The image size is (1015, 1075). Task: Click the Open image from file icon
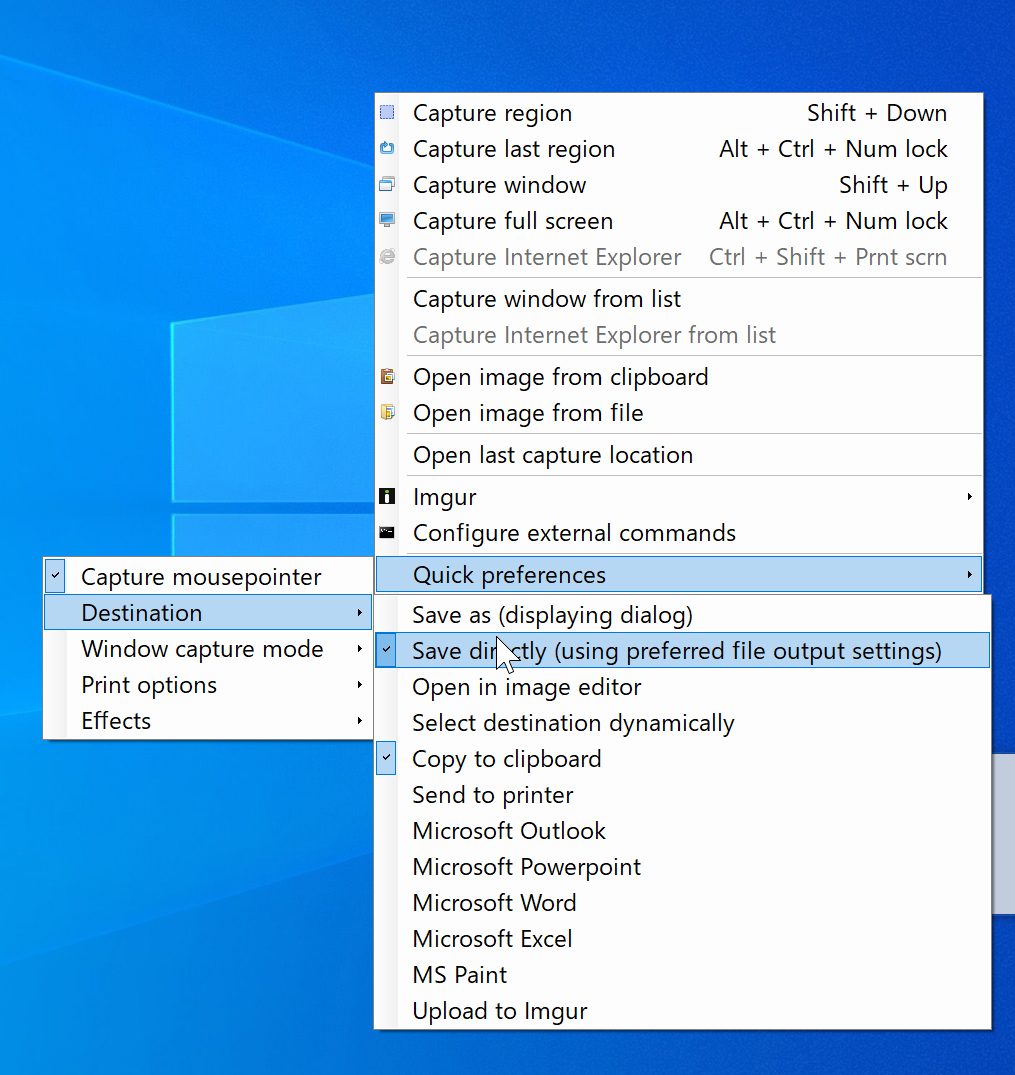click(x=387, y=413)
